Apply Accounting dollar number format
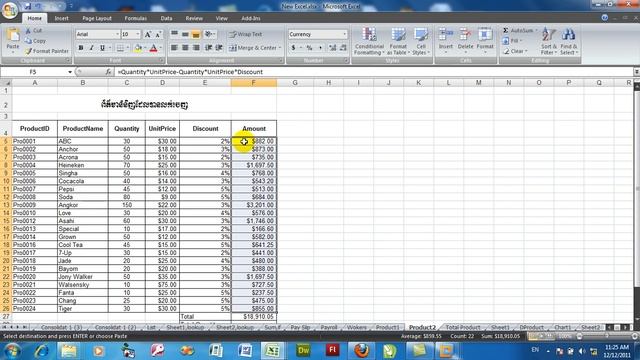640x360 pixels. tap(293, 48)
